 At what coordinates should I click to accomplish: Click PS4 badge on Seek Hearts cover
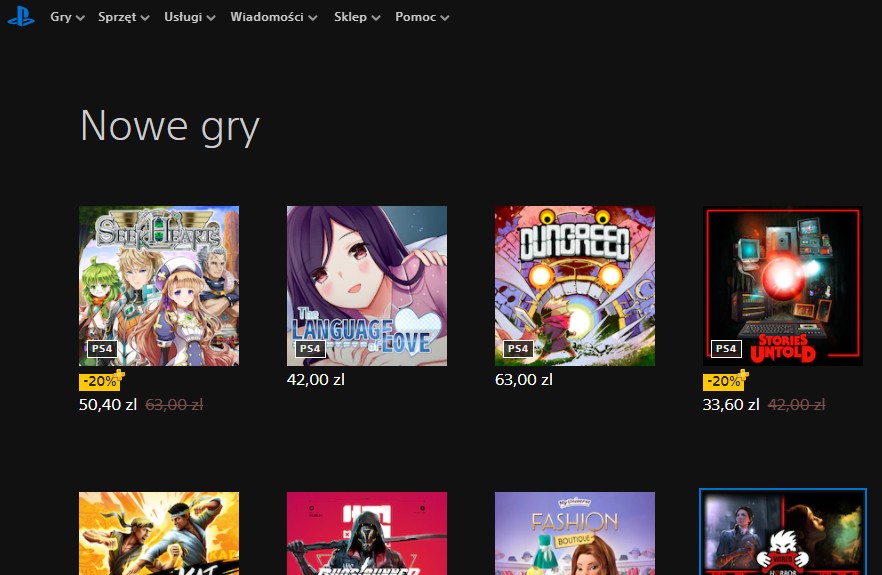coord(102,349)
